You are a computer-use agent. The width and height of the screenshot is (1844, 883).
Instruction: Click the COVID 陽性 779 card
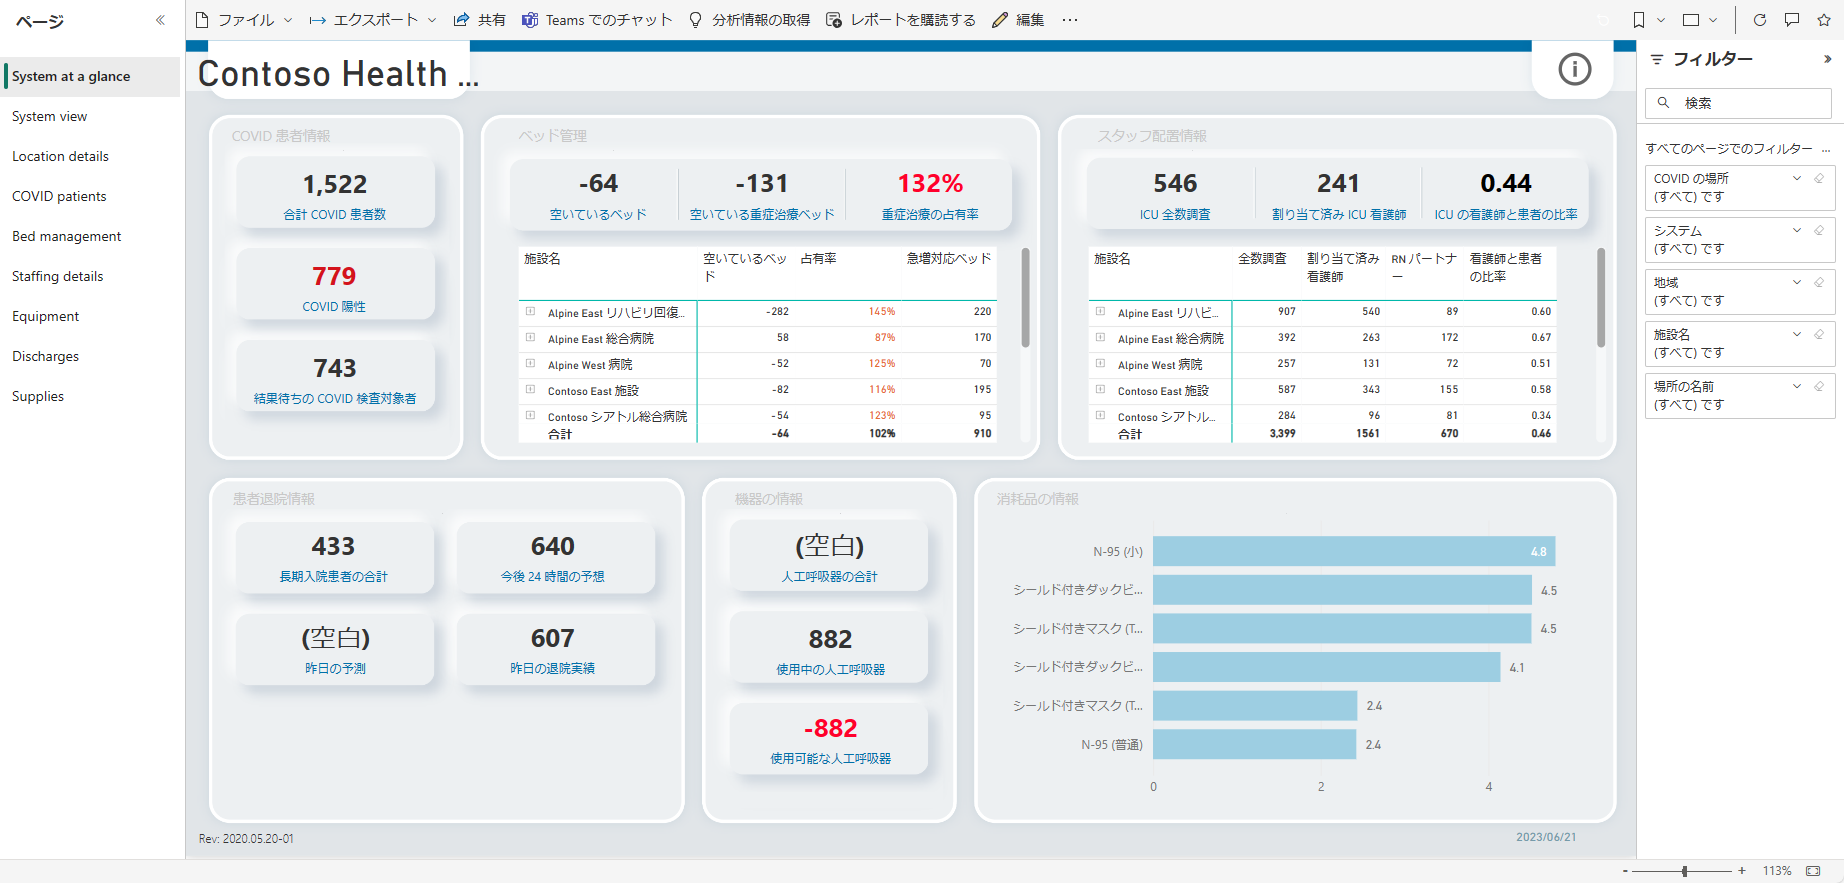pos(335,285)
